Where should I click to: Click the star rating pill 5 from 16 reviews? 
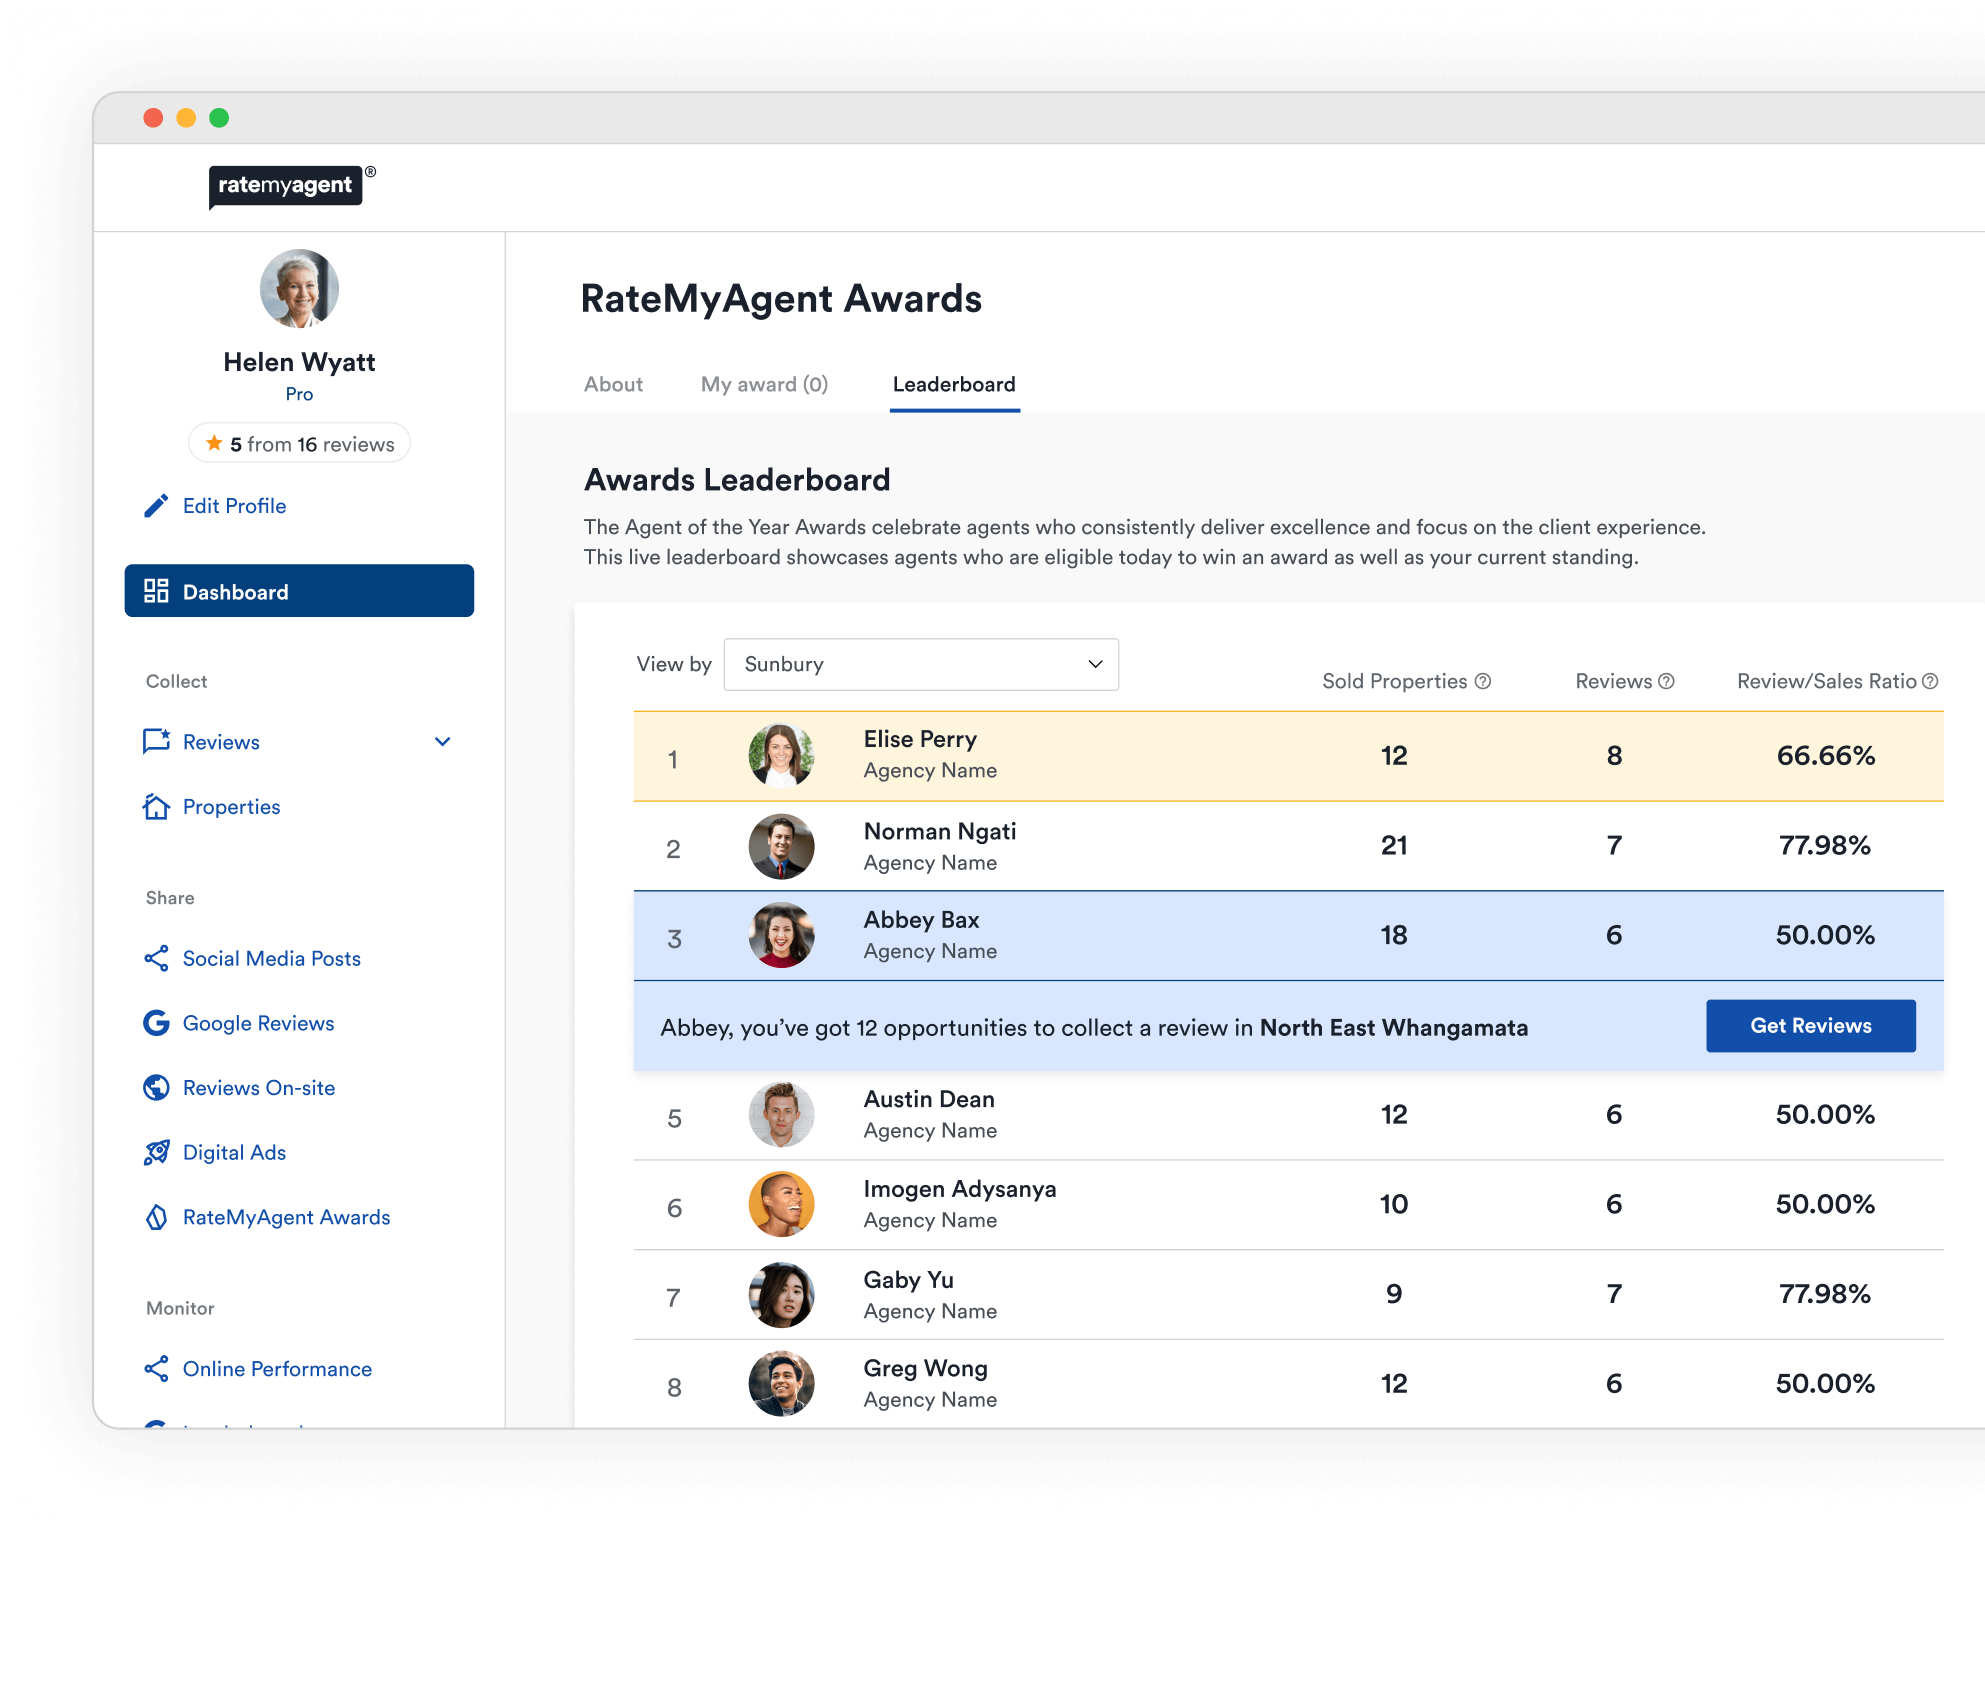pyautogui.click(x=299, y=443)
